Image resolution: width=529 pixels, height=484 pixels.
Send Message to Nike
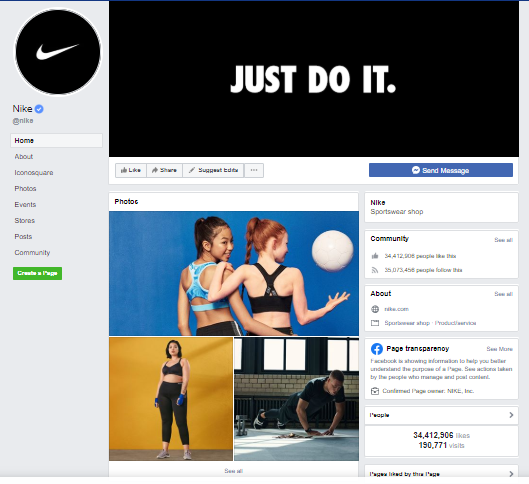coord(441,170)
